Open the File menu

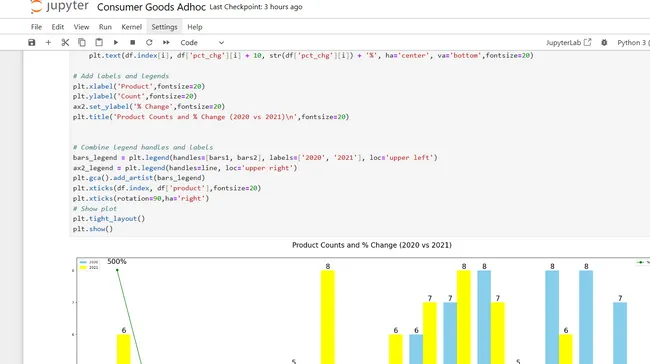tap(36, 27)
